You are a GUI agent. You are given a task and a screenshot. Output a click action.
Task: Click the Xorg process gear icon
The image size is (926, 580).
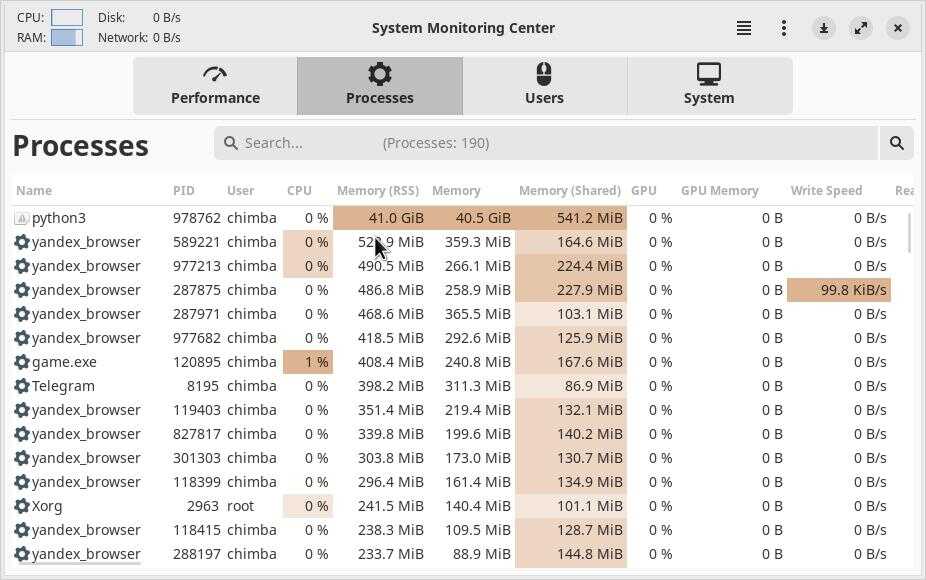22,506
